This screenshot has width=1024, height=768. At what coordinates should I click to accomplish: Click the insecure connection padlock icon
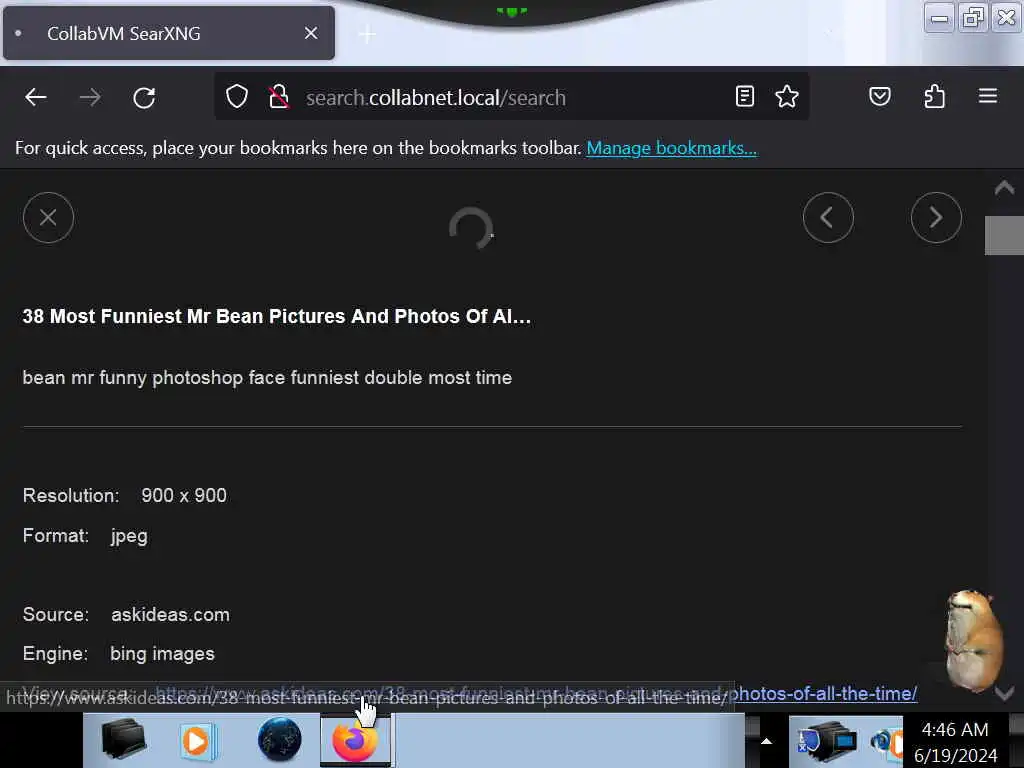(x=279, y=97)
